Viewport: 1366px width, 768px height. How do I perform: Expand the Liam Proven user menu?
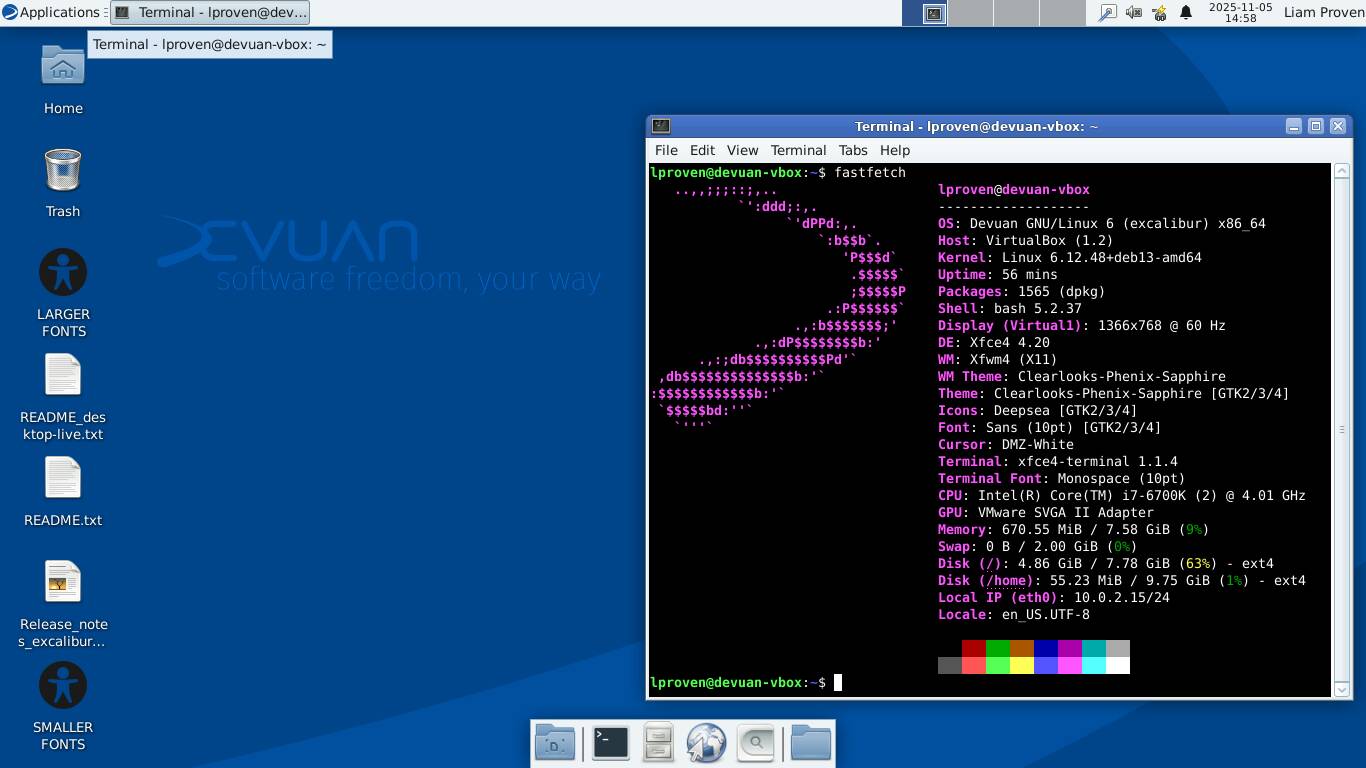click(1321, 13)
